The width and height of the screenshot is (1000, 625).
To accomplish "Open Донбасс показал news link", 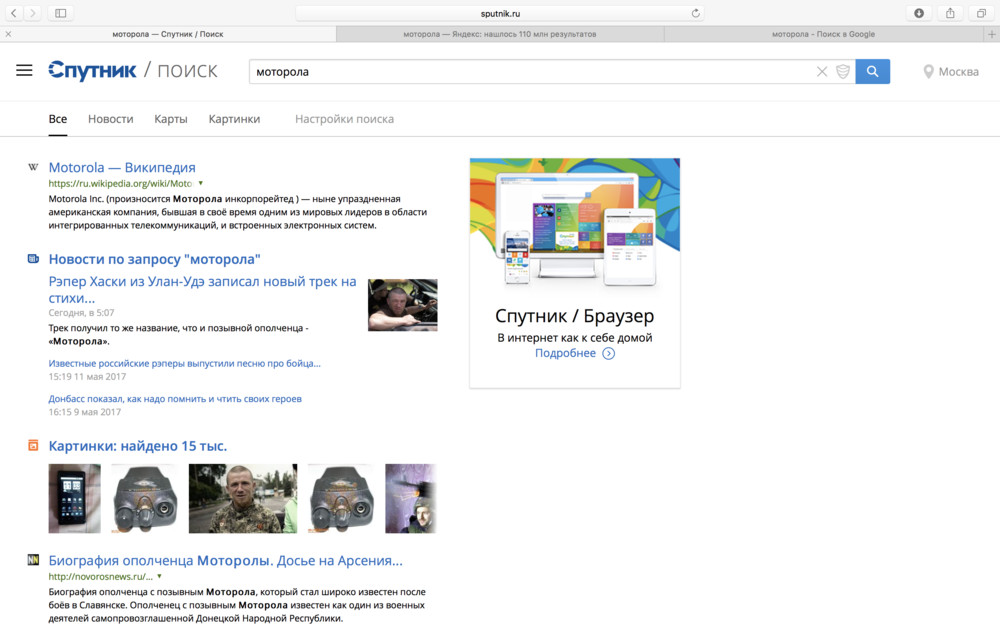I will pos(175,399).
